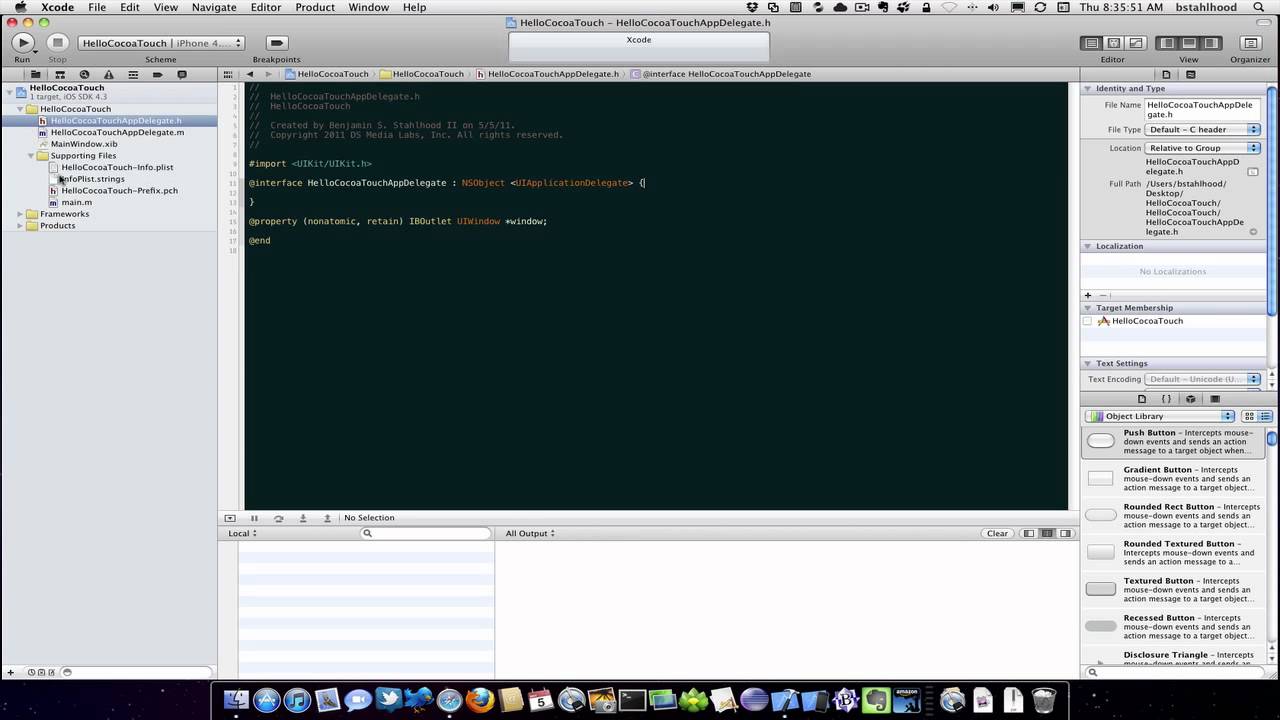Collapse the HelloCocoaTouch group folder

click(20, 109)
